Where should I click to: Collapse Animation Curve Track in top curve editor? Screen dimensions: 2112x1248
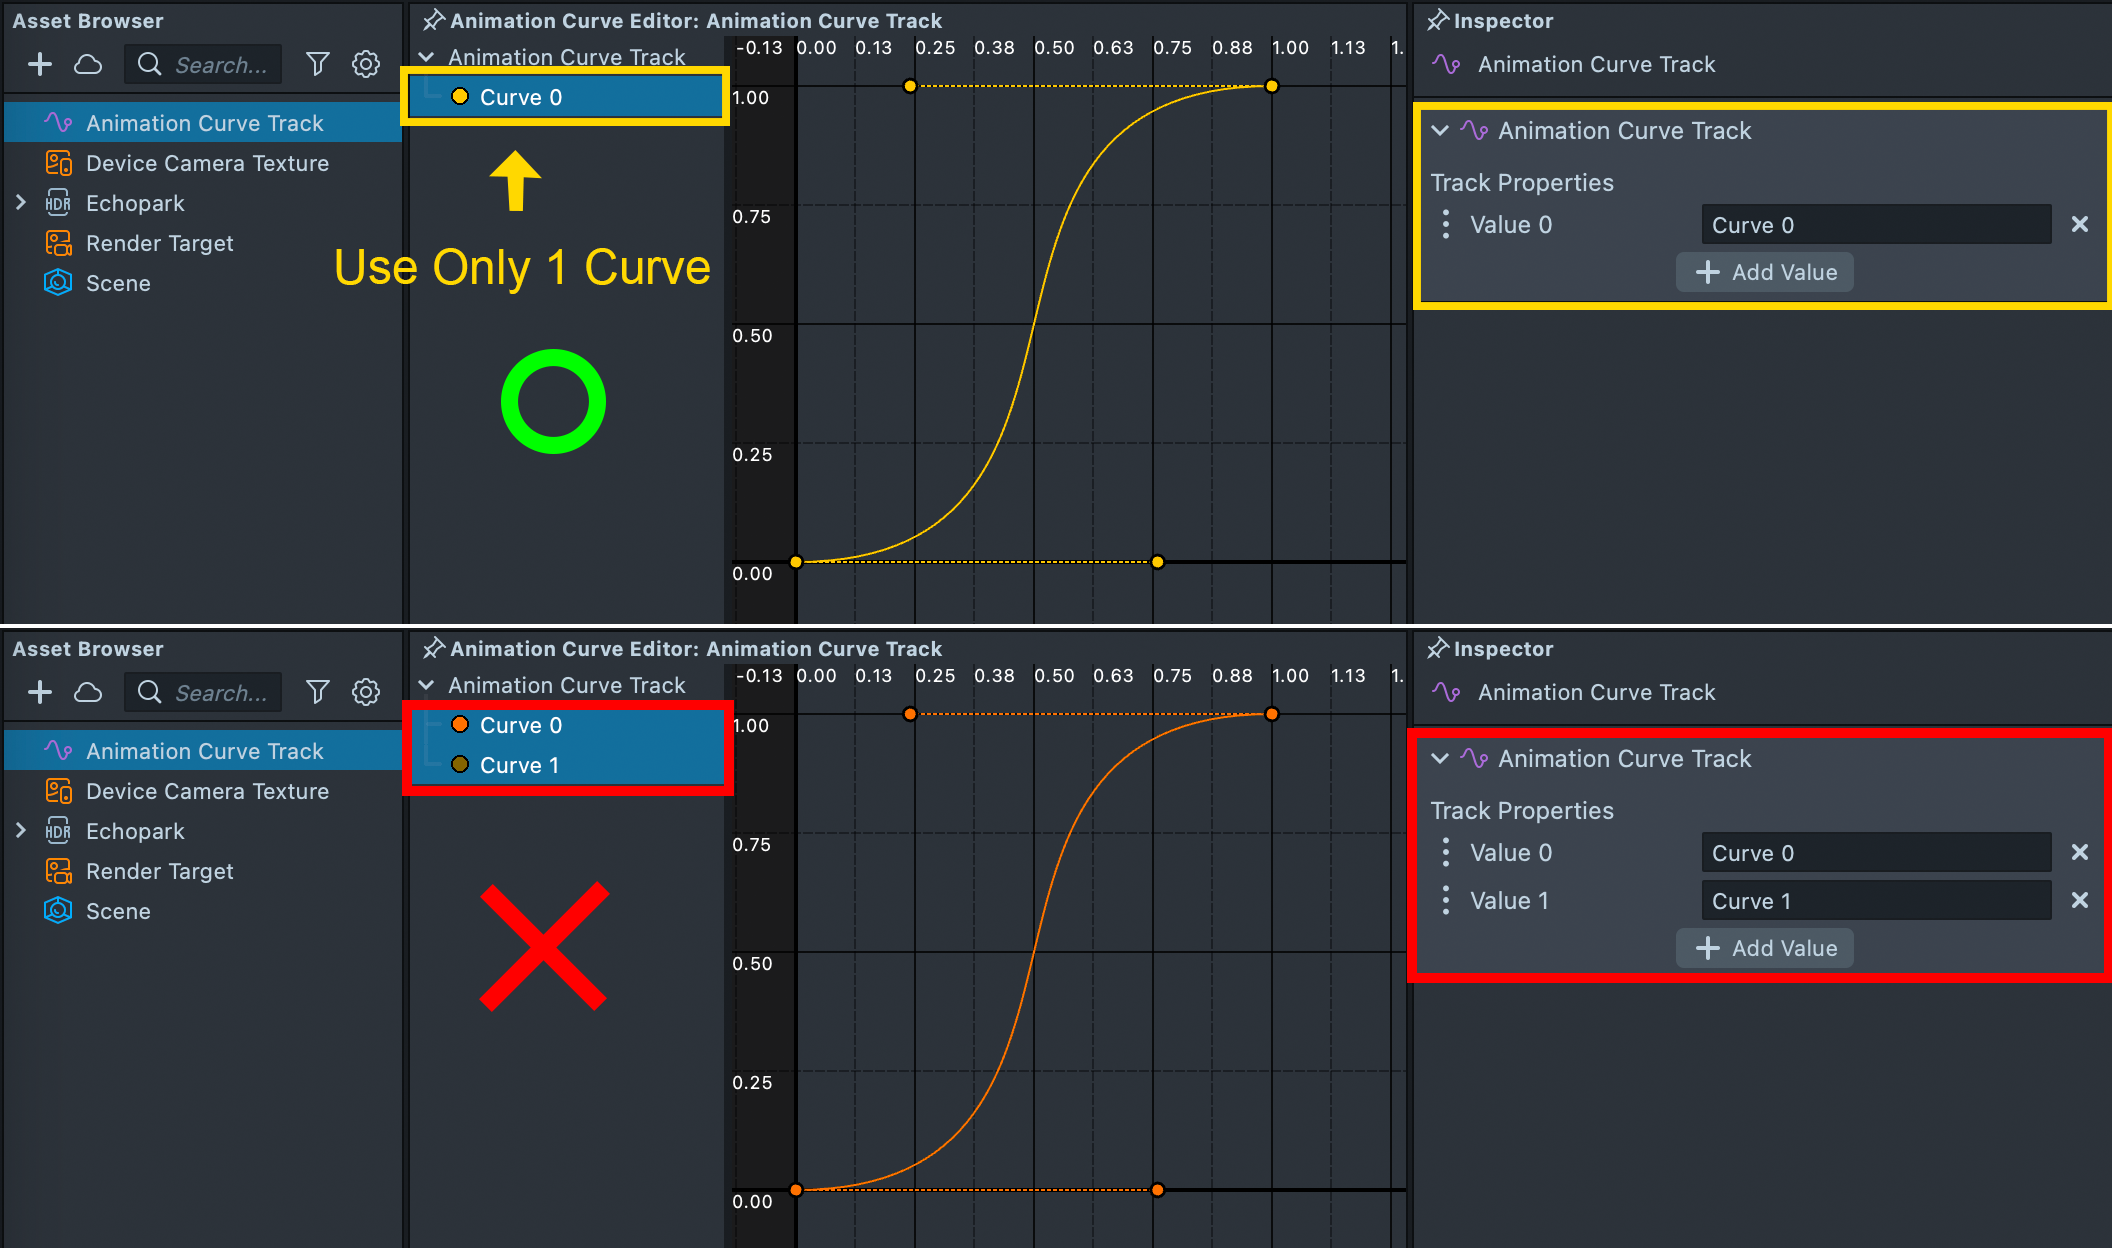point(427,57)
